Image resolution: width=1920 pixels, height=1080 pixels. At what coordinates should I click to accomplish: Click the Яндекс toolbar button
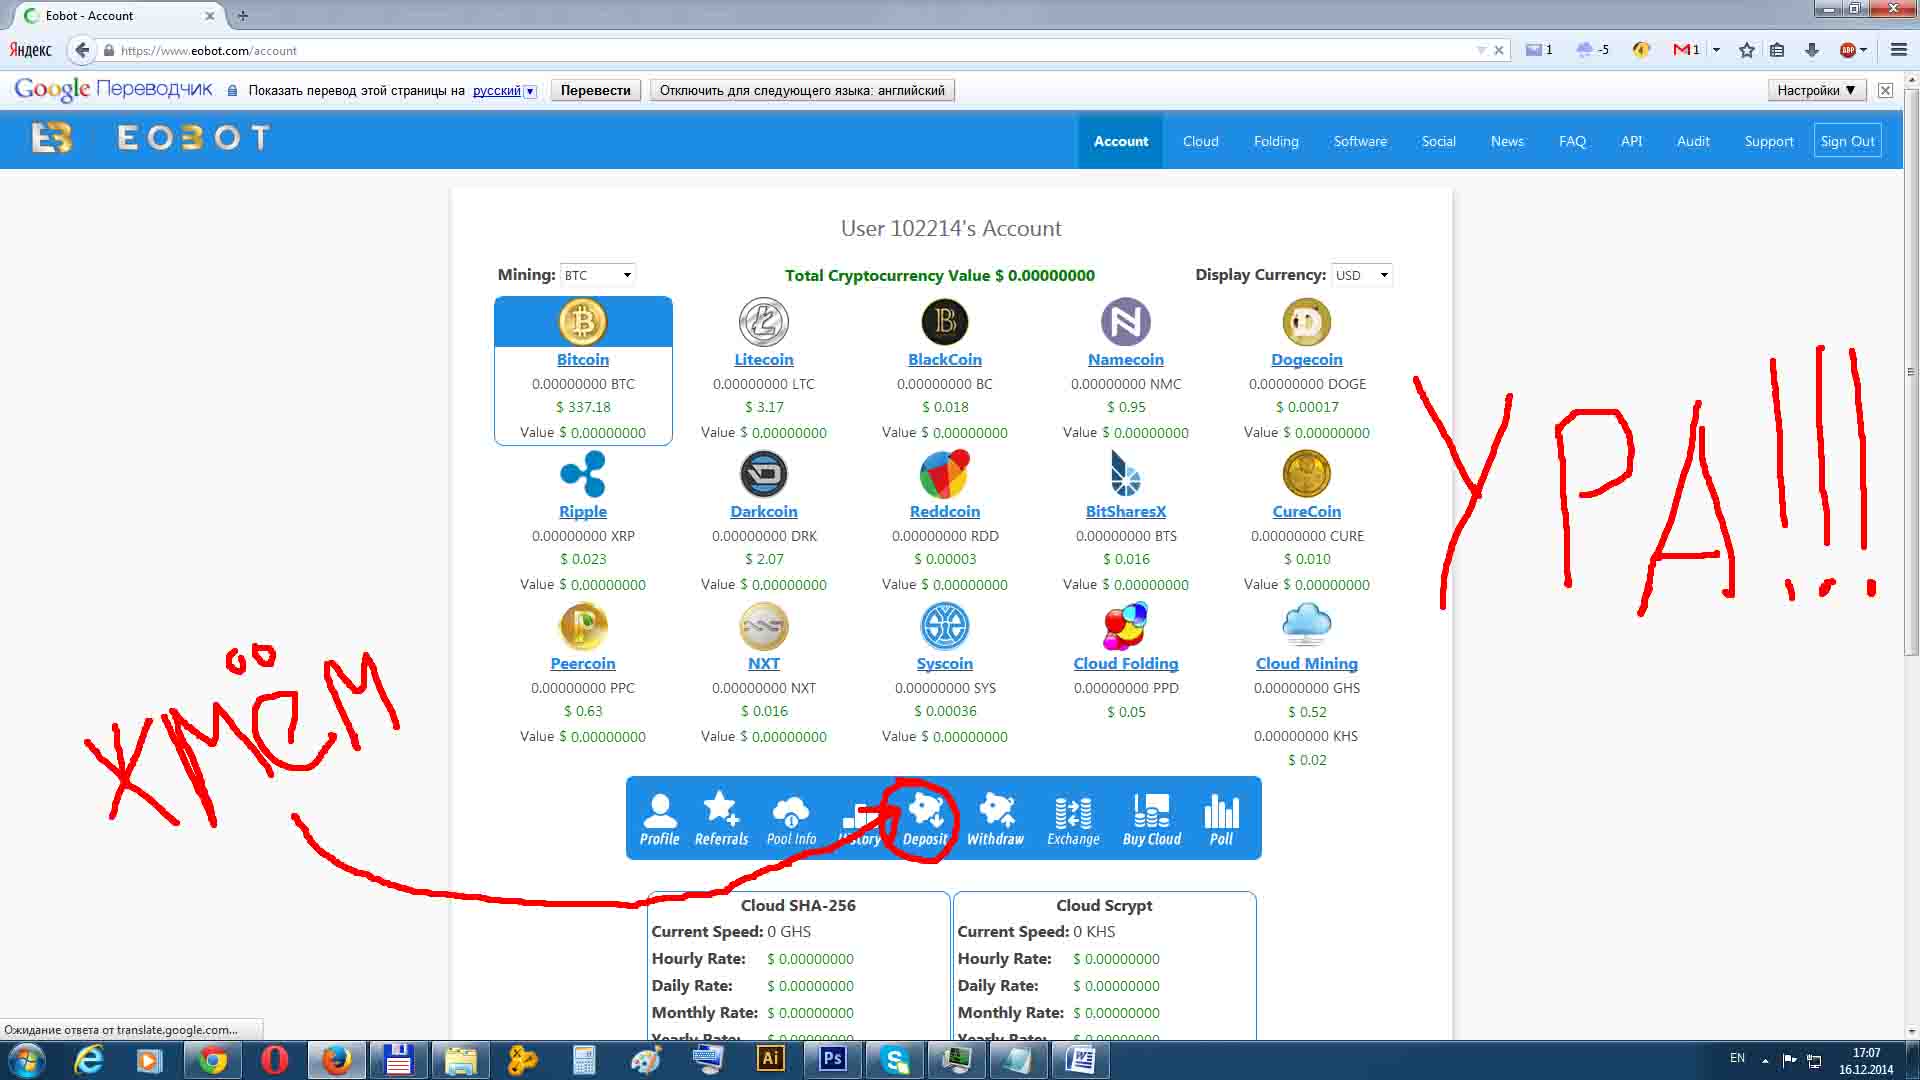[x=30, y=50]
